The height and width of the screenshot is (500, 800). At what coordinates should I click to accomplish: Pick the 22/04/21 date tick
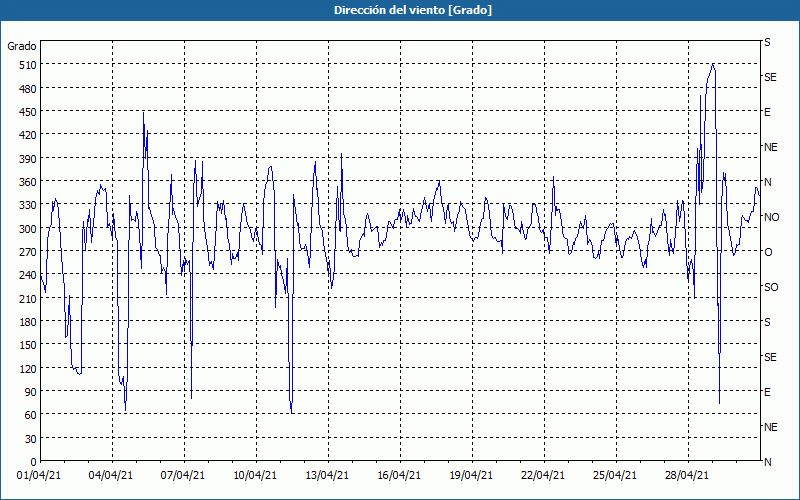(x=543, y=476)
